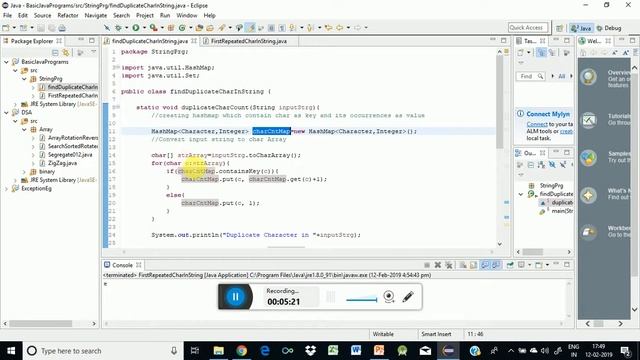Pause the screen recording

235,297
